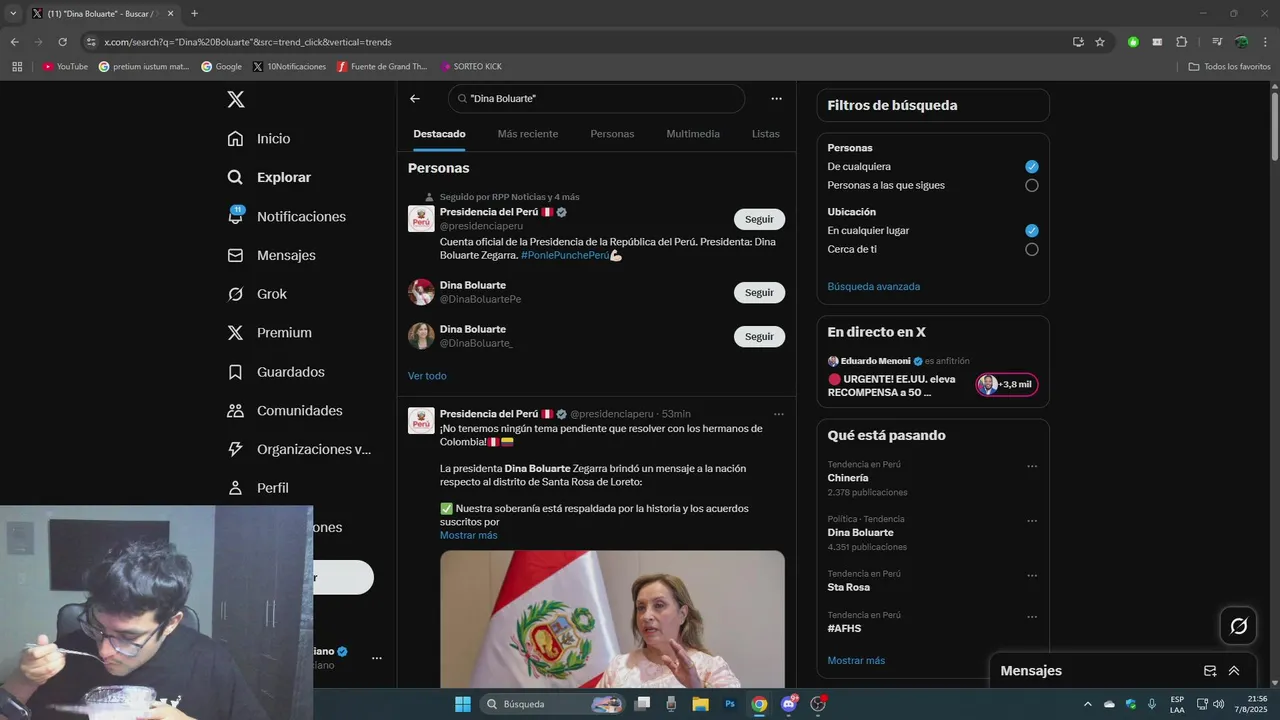Open a new Chrome tab
This screenshot has height=720, width=1280.
pyautogui.click(x=194, y=14)
